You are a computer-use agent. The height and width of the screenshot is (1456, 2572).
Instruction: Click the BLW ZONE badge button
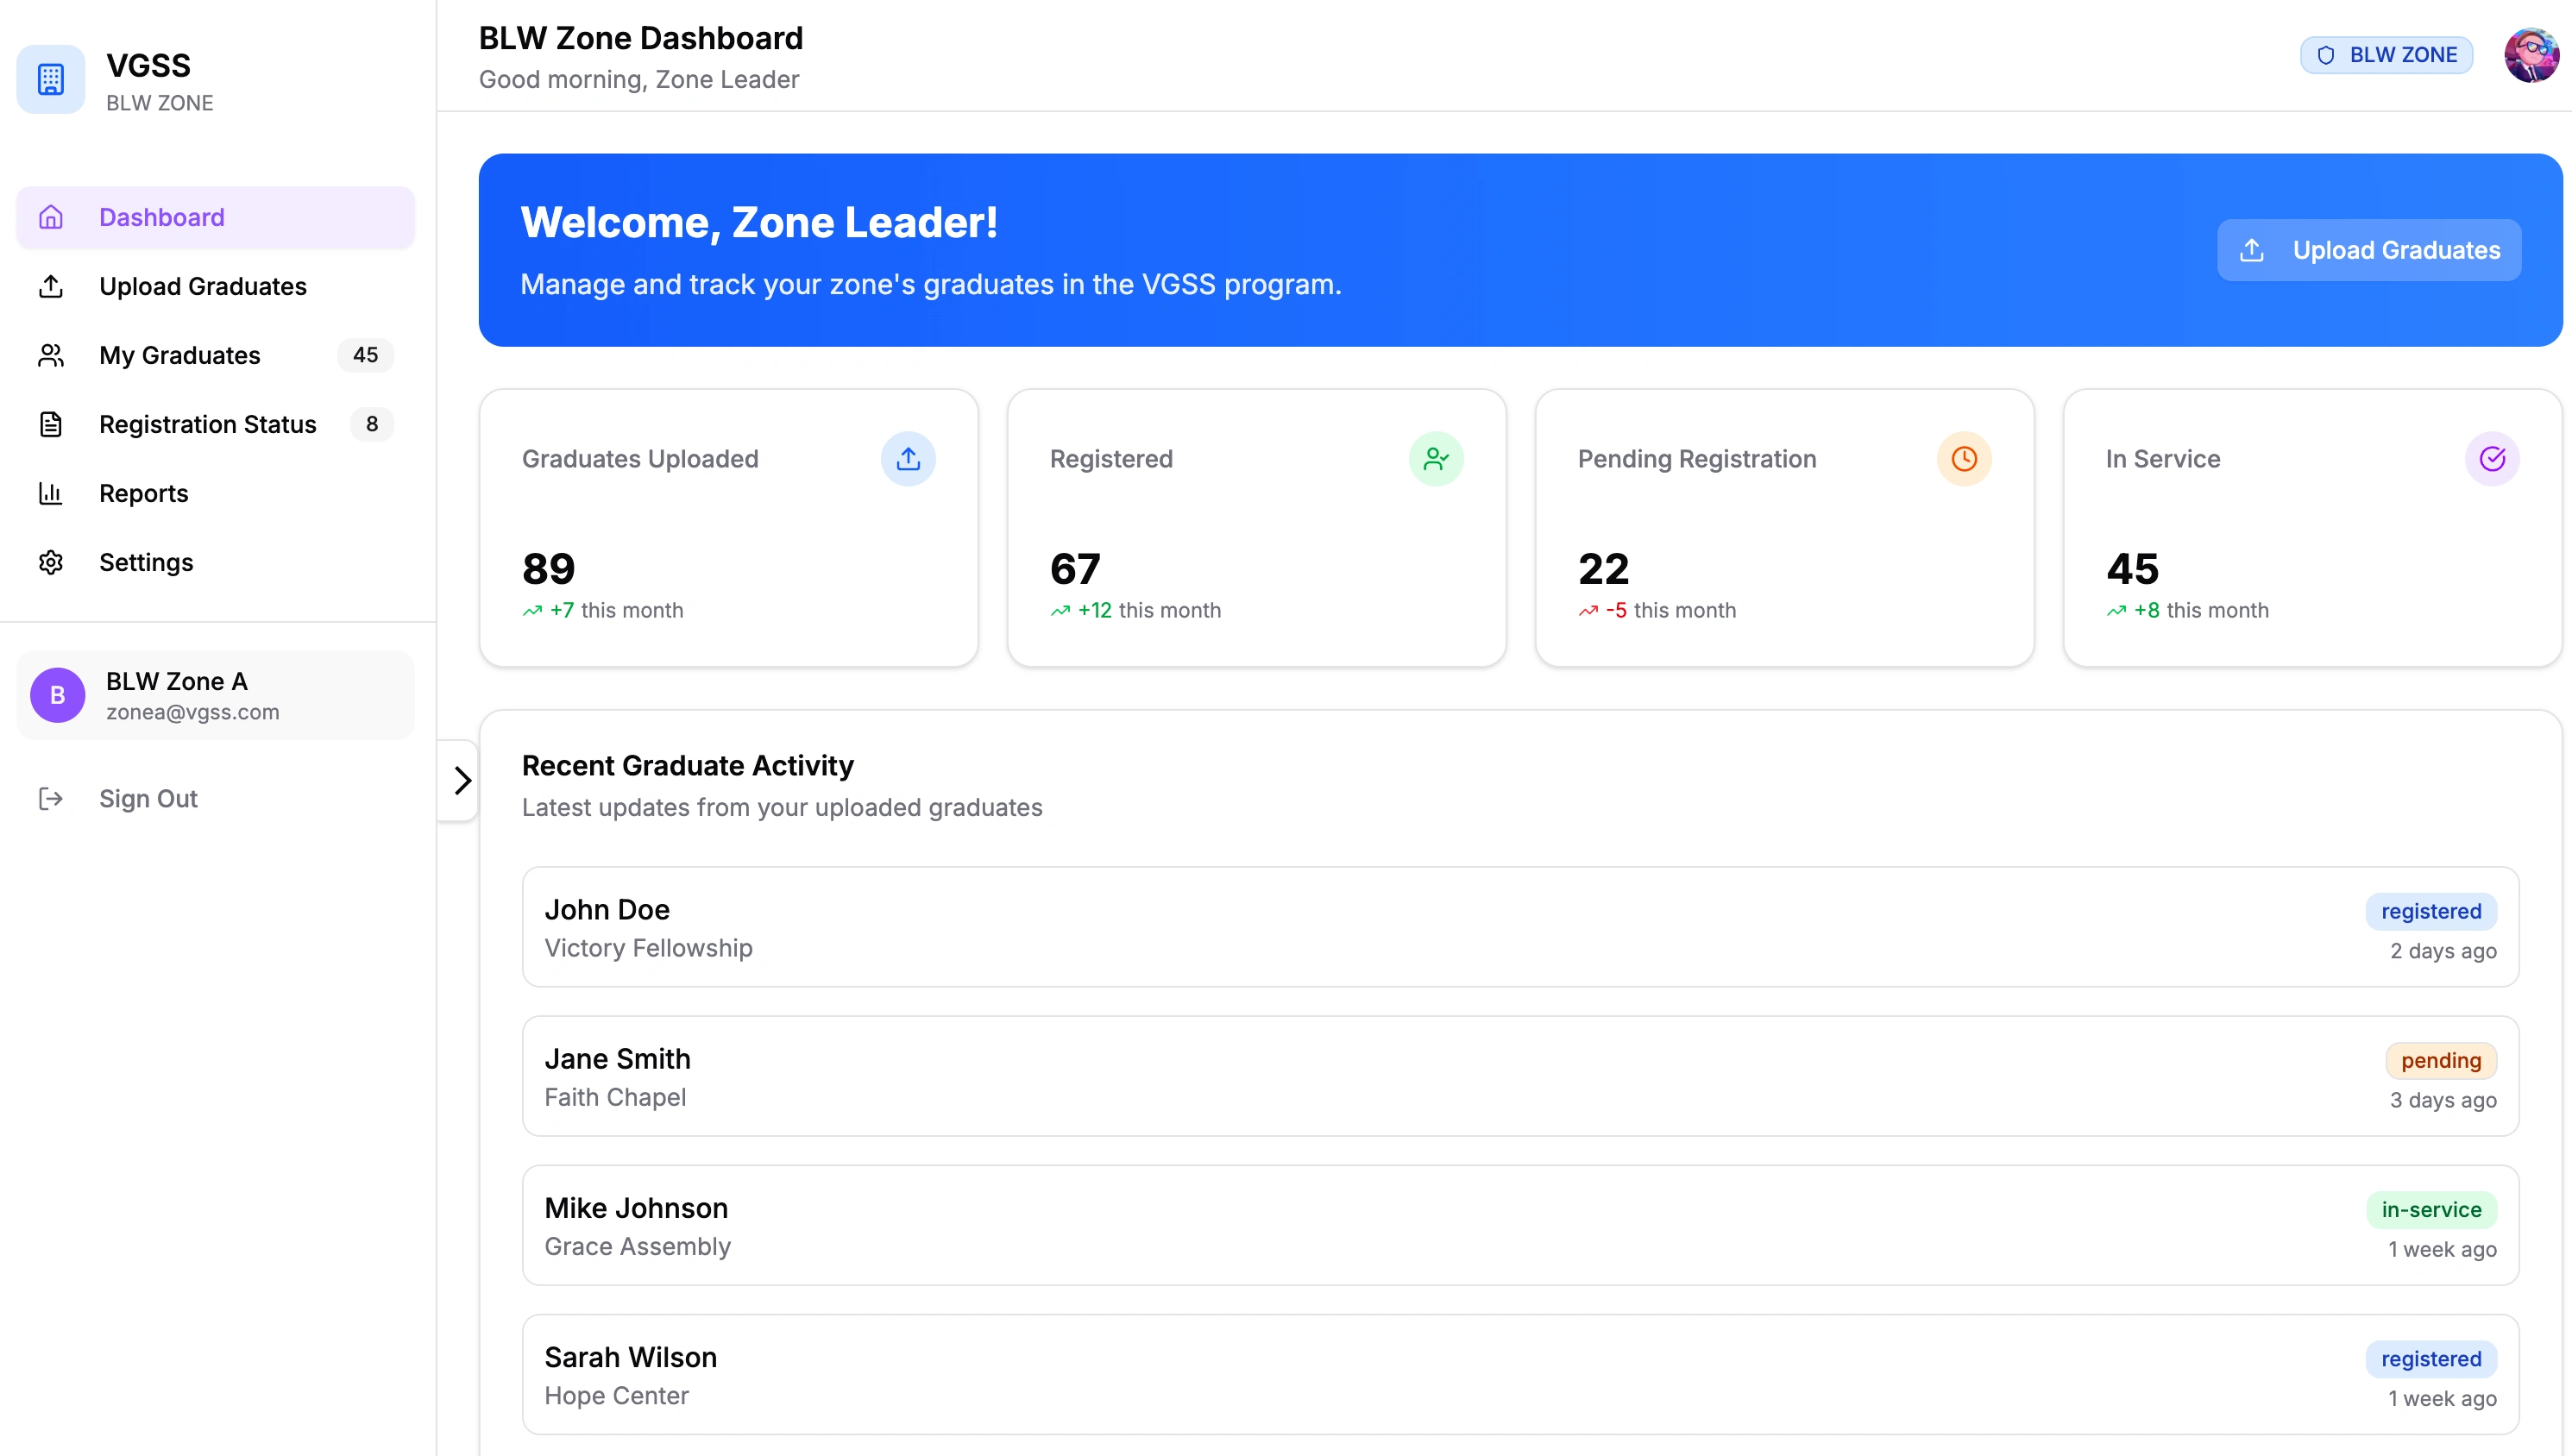pos(2387,55)
